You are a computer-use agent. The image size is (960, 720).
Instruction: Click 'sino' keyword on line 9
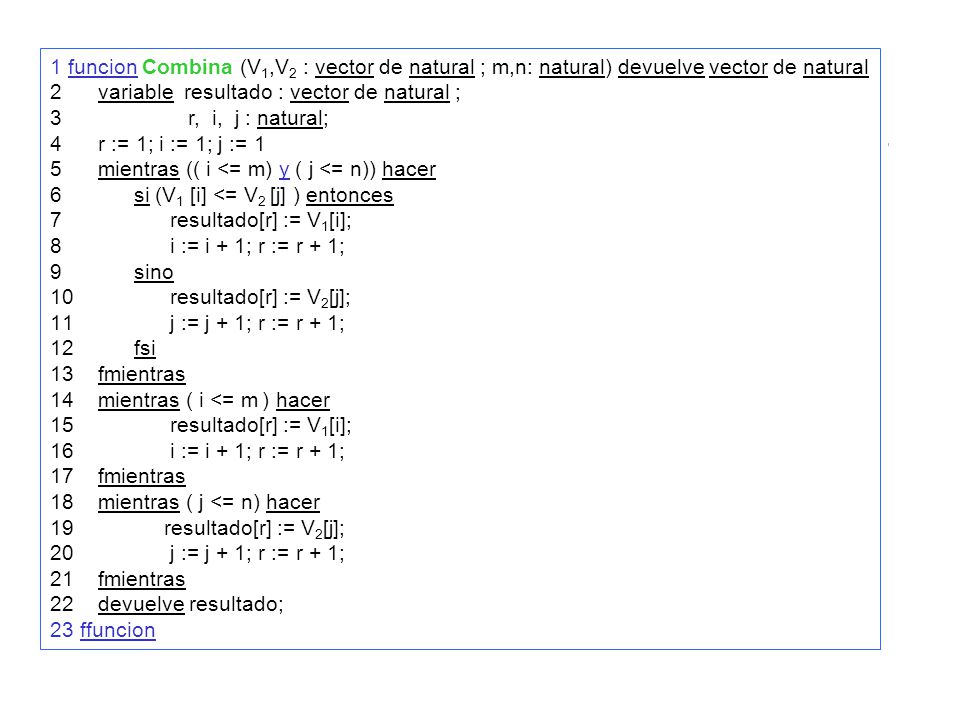click(x=154, y=272)
